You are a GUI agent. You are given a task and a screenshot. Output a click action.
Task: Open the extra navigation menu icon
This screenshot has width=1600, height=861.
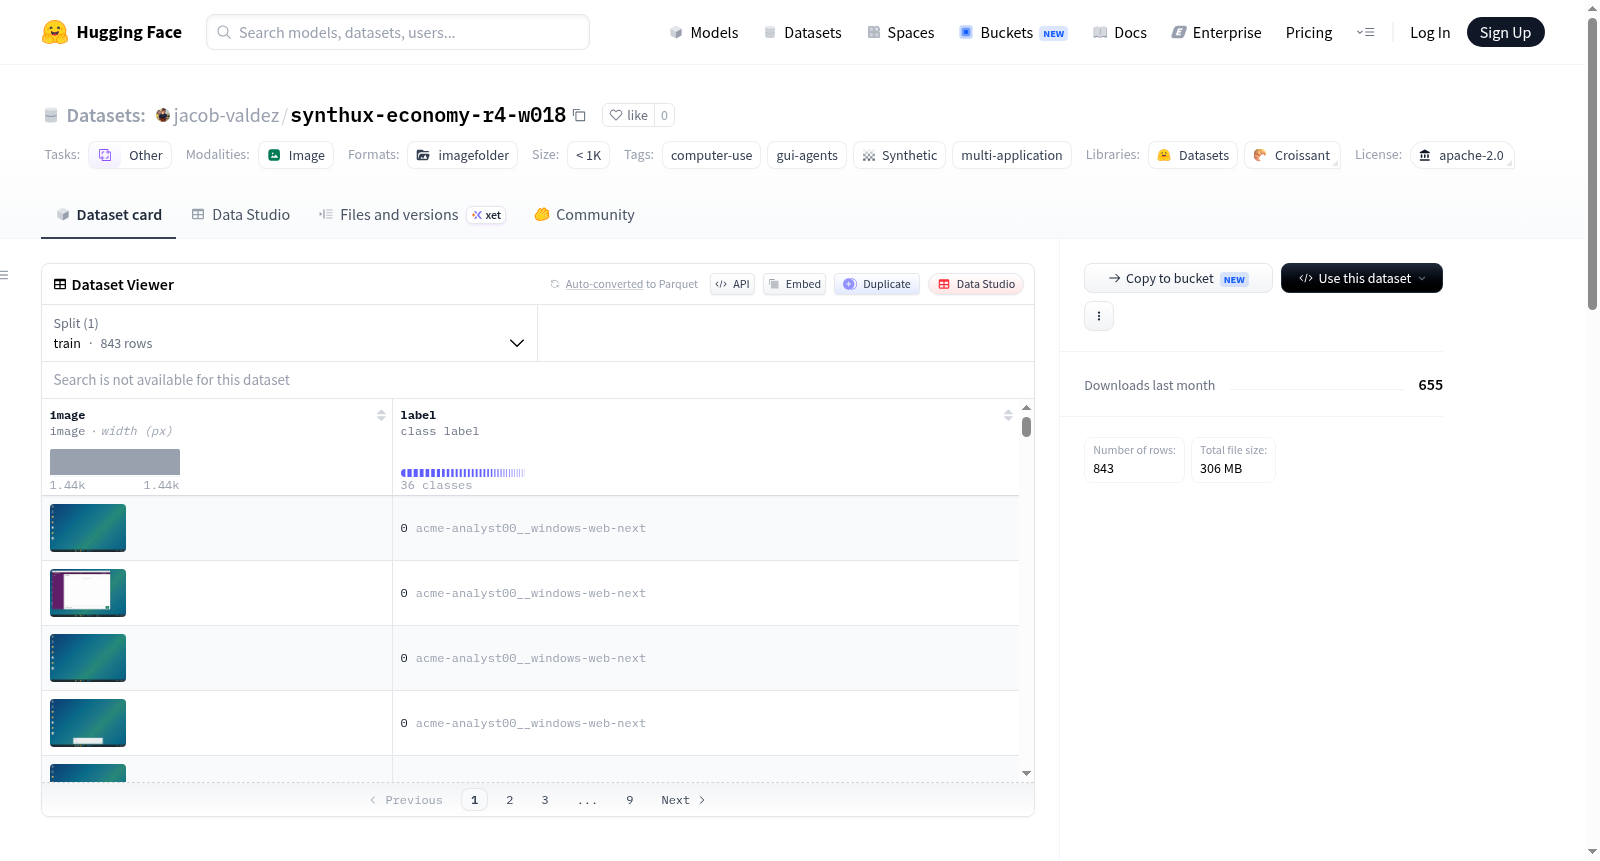[1365, 32]
